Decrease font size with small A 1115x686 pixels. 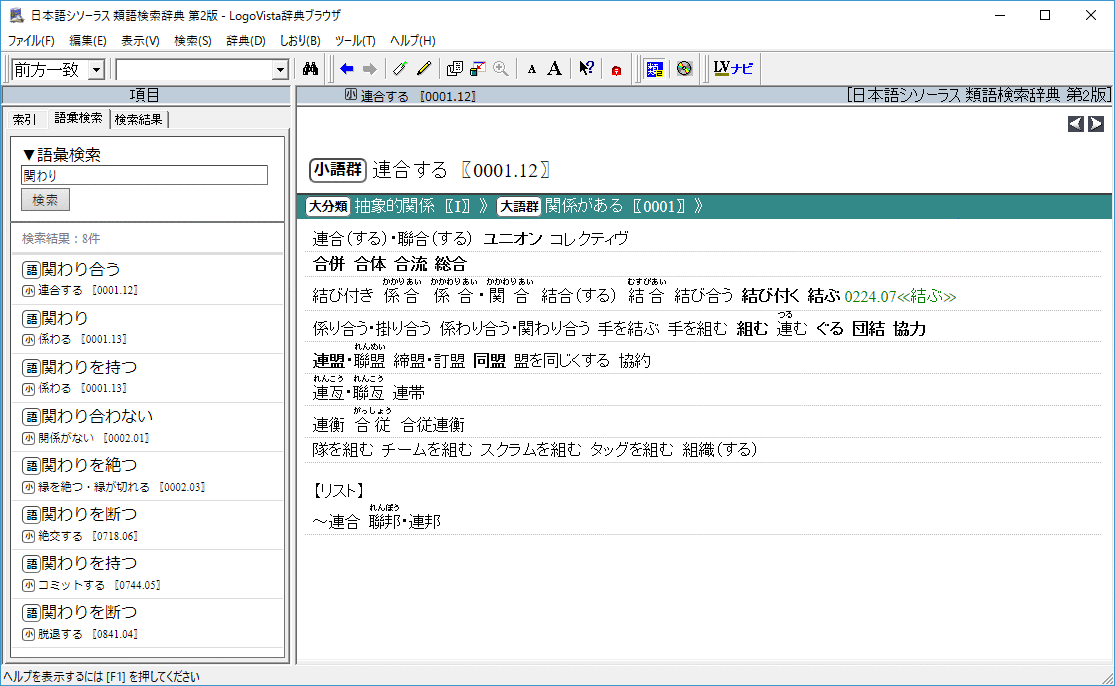coord(531,70)
